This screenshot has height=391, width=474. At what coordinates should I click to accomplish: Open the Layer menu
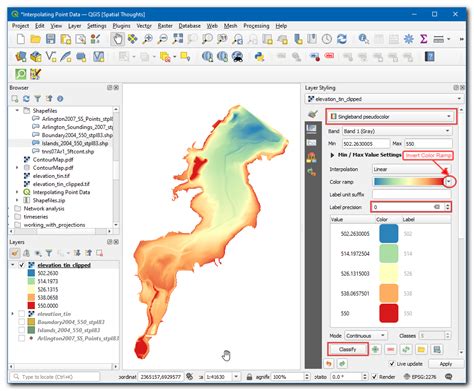74,26
